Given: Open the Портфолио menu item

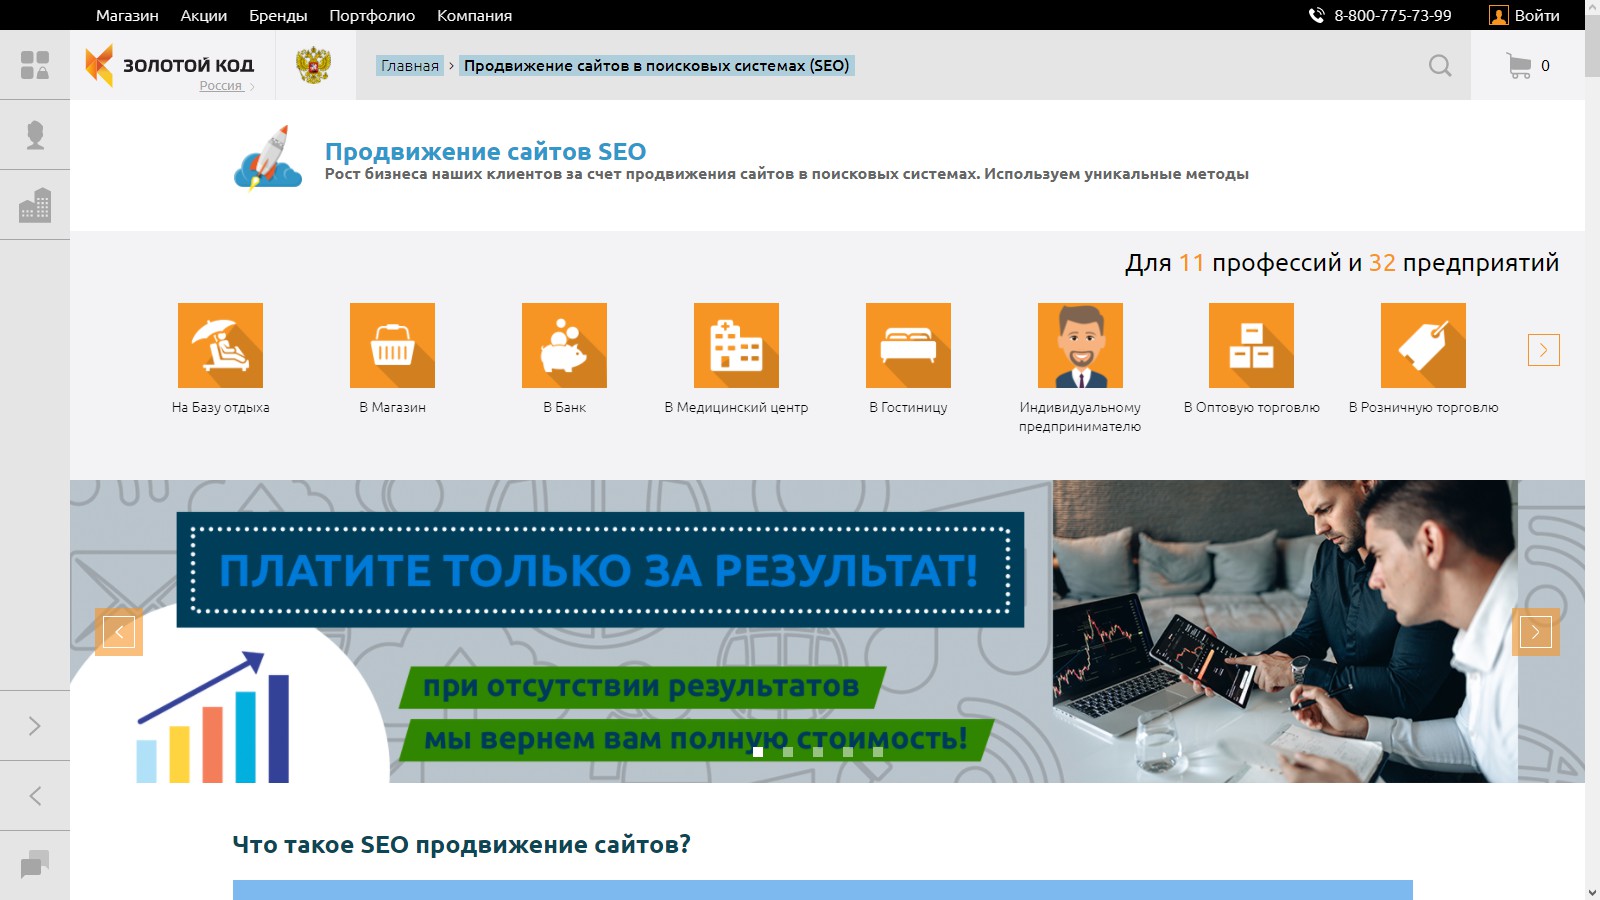Looking at the screenshot, I should pyautogui.click(x=372, y=16).
